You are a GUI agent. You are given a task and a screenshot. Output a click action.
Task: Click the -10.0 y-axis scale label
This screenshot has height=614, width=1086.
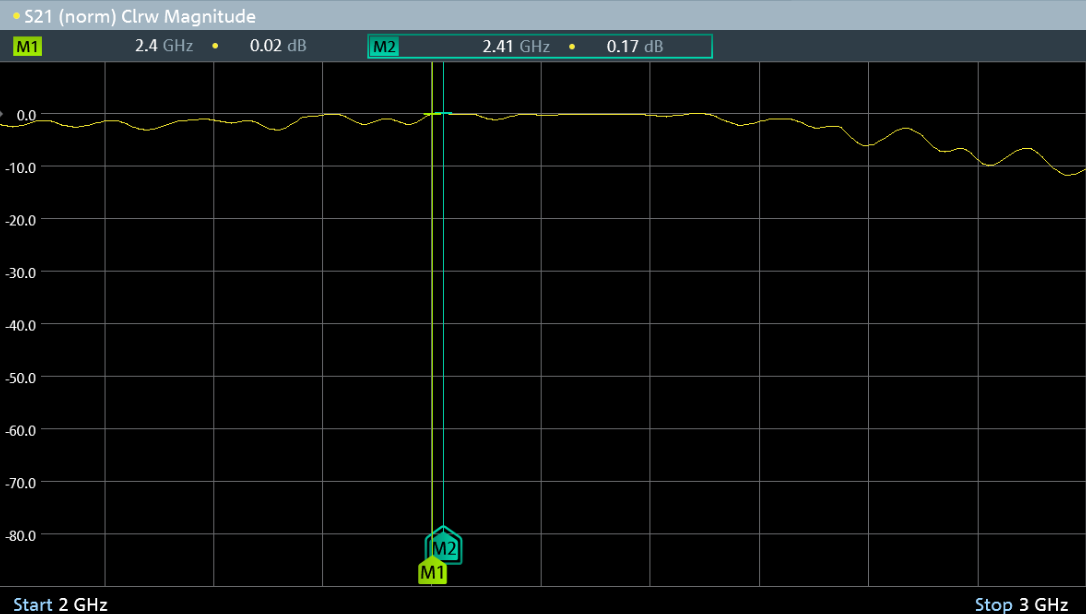tap(21, 167)
